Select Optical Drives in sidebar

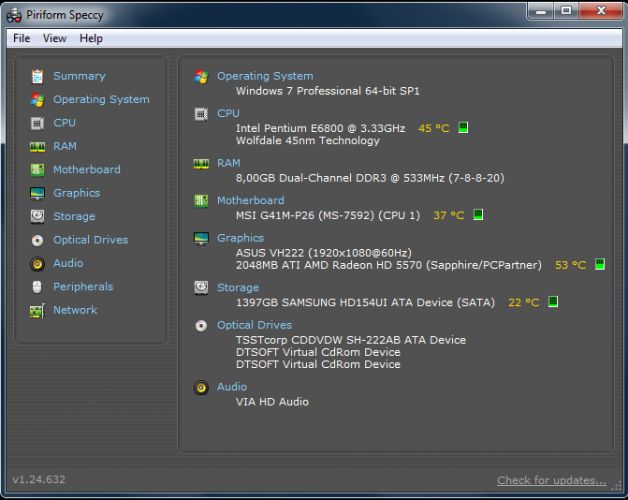coord(91,240)
